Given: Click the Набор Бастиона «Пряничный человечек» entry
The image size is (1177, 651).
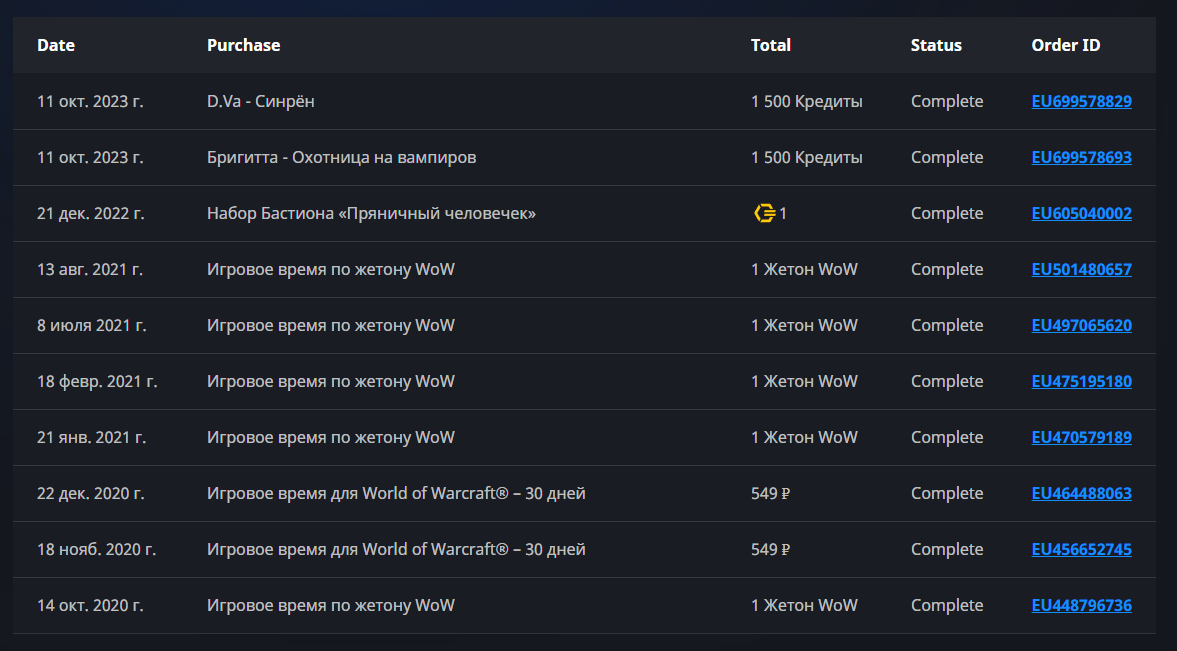Looking at the screenshot, I should (371, 213).
